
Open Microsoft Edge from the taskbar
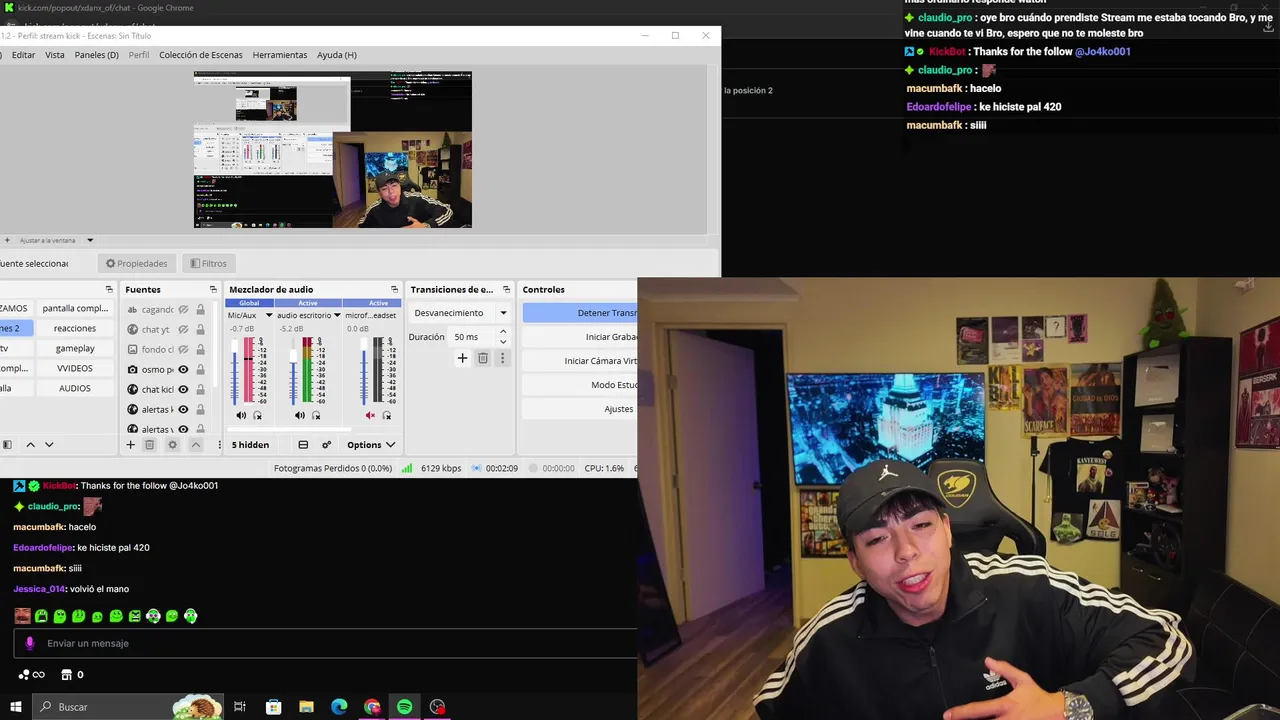click(x=339, y=707)
